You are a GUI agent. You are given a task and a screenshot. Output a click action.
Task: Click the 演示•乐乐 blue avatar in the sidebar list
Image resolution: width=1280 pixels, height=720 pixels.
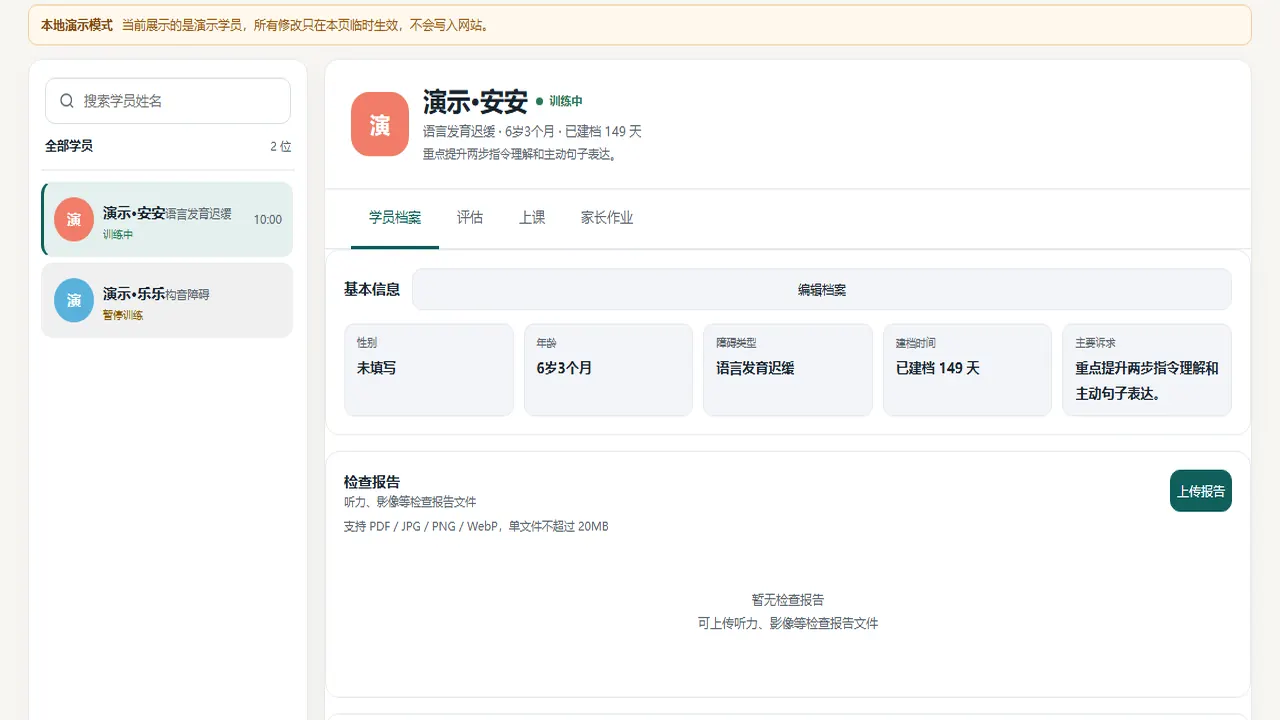pyautogui.click(x=74, y=300)
